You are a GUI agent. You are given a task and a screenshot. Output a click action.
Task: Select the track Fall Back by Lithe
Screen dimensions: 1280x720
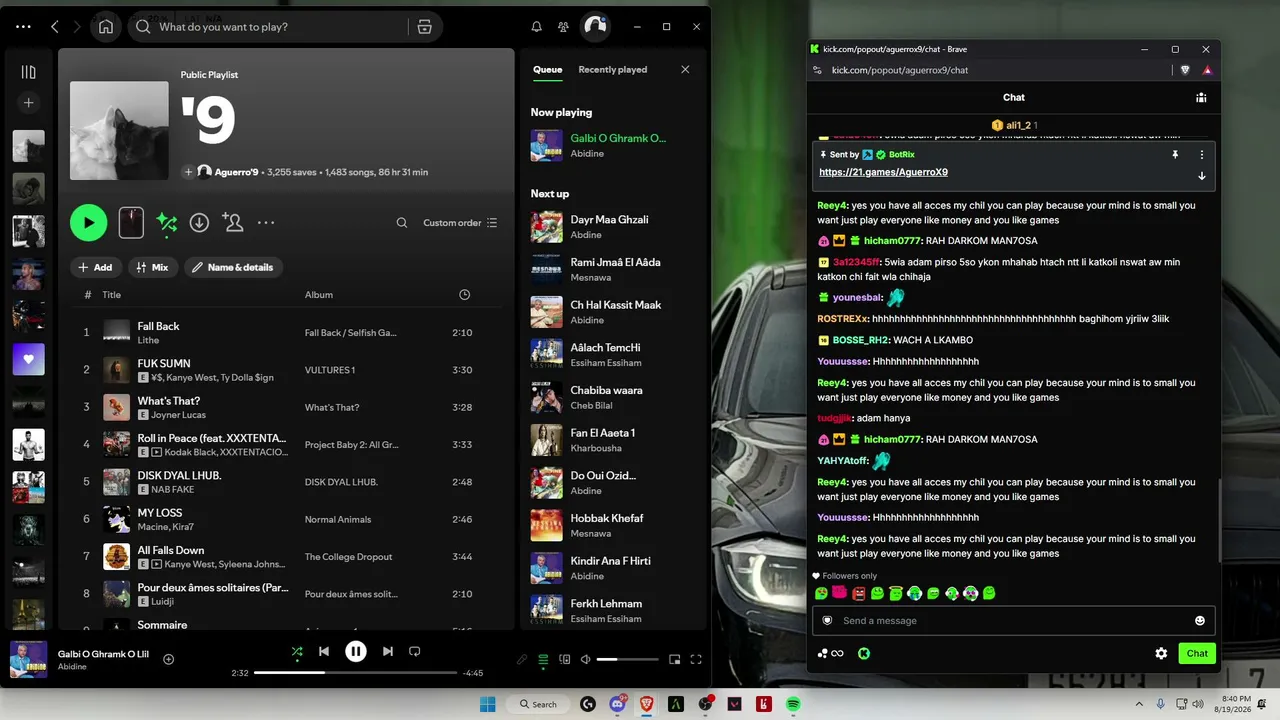[286, 332]
